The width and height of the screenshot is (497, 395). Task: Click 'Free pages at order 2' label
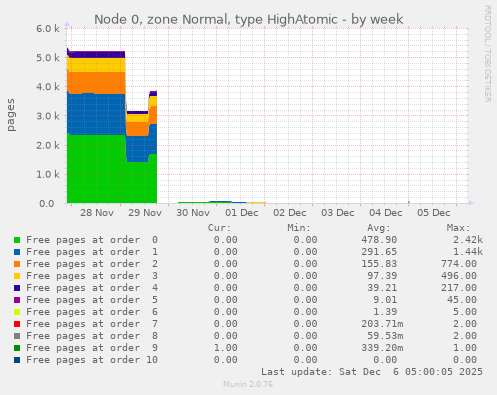point(92,264)
